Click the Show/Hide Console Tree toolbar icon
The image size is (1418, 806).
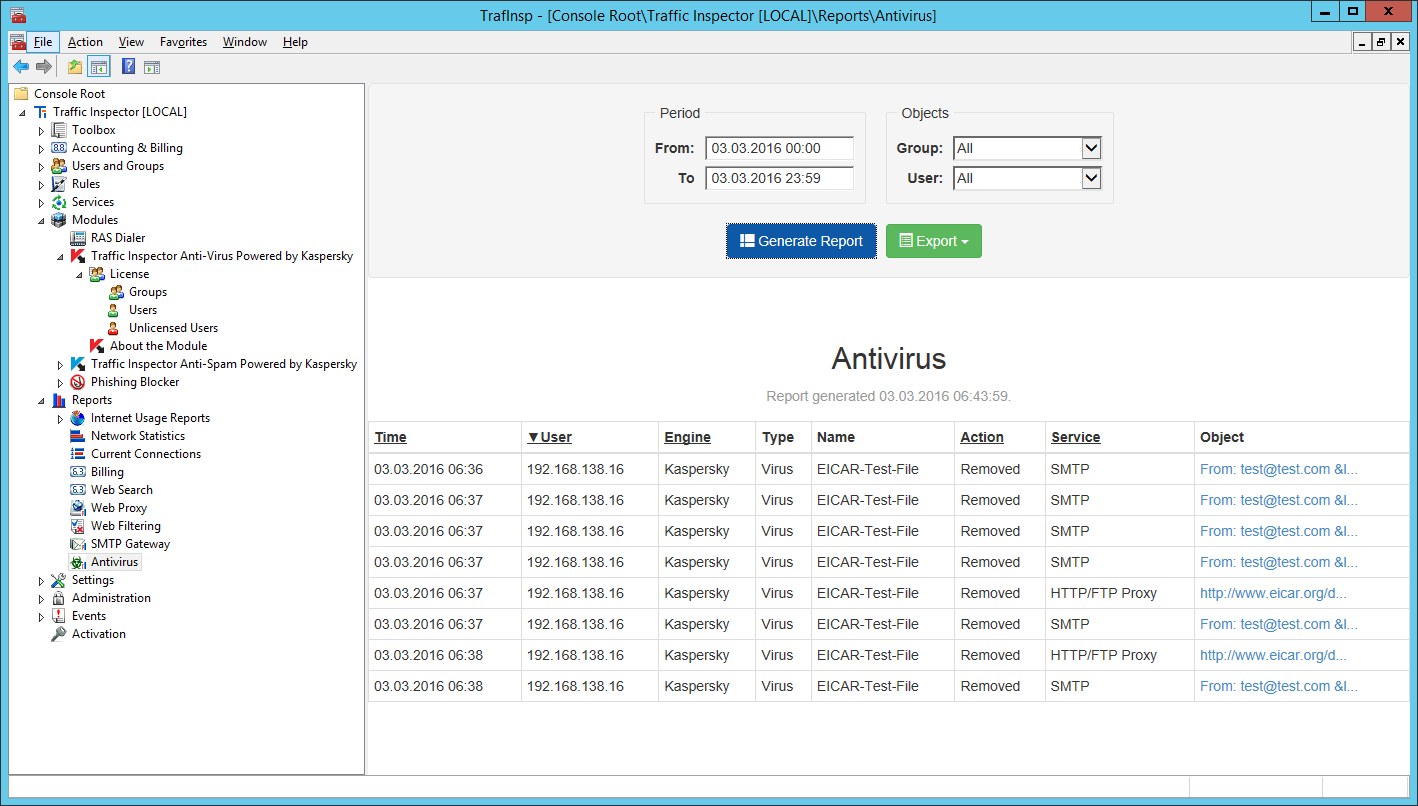click(x=98, y=67)
